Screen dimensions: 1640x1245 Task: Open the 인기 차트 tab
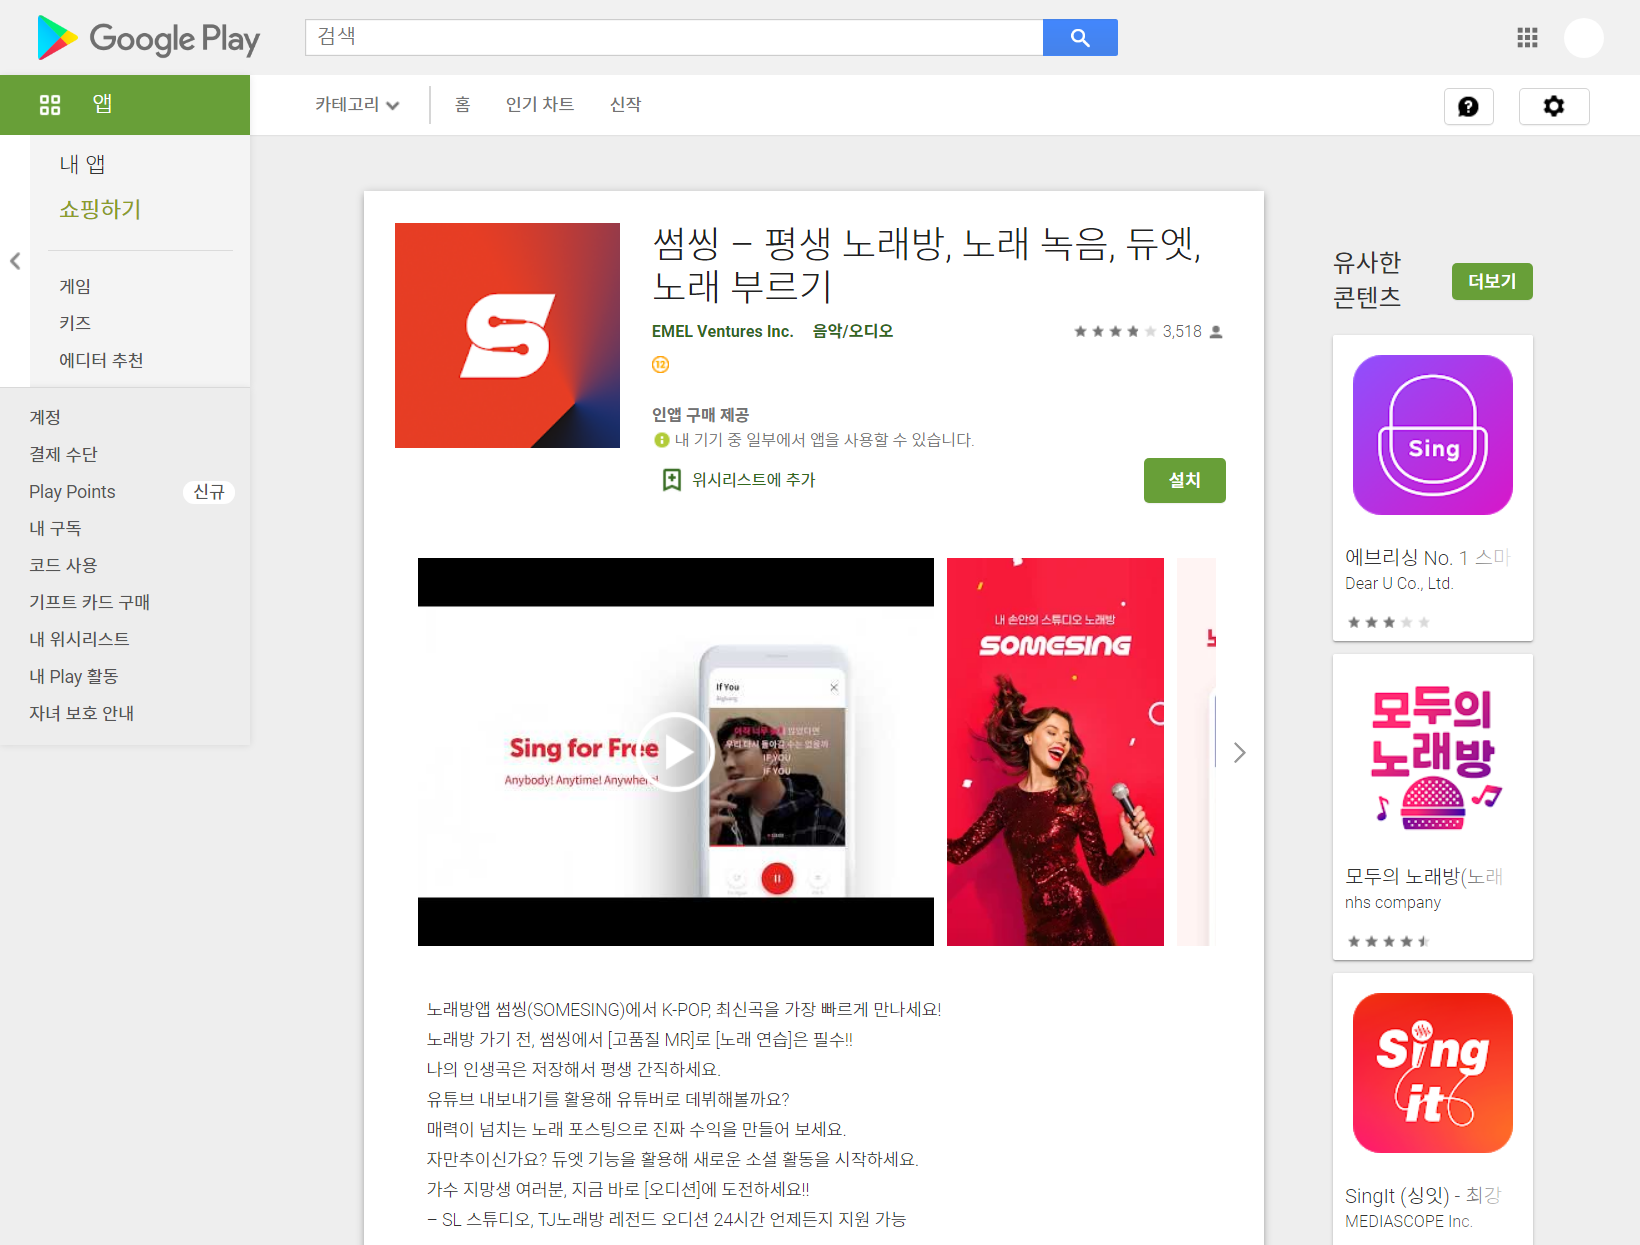540,105
